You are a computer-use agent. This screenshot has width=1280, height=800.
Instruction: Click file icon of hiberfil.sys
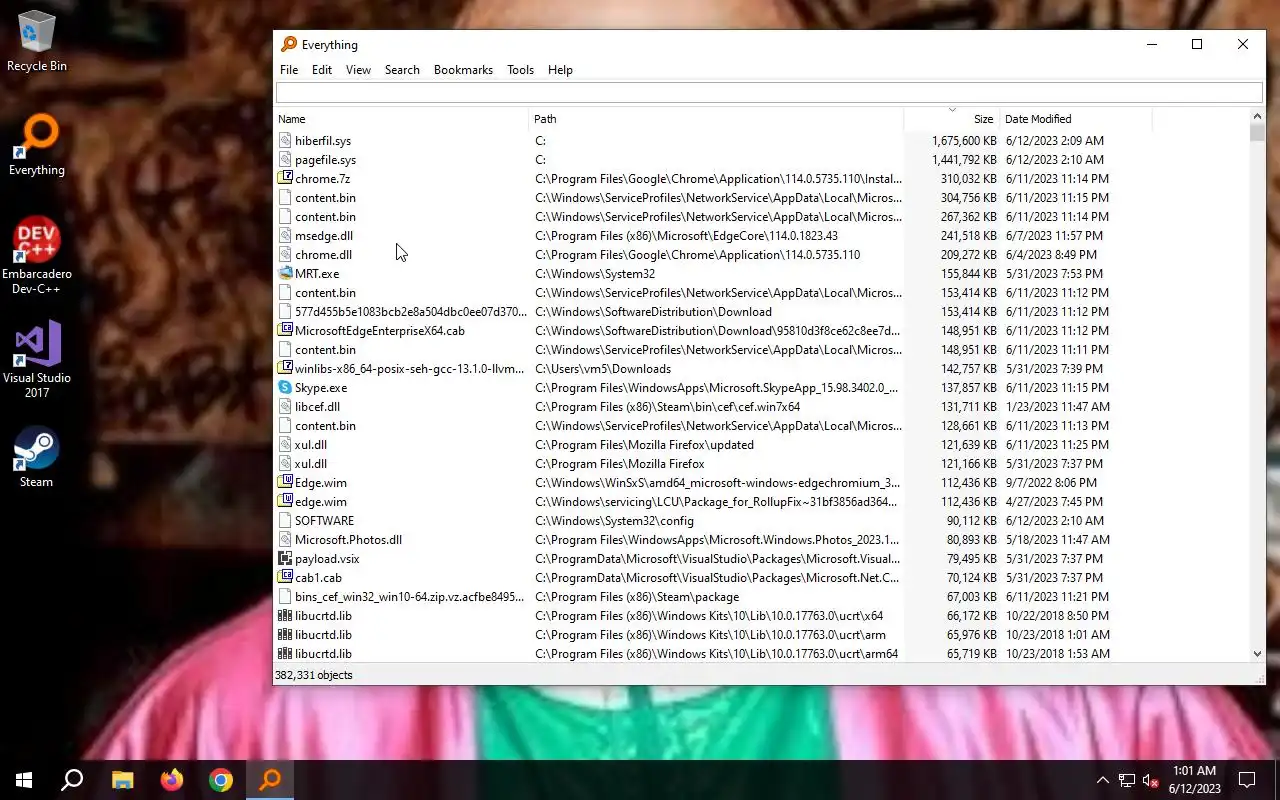click(285, 141)
